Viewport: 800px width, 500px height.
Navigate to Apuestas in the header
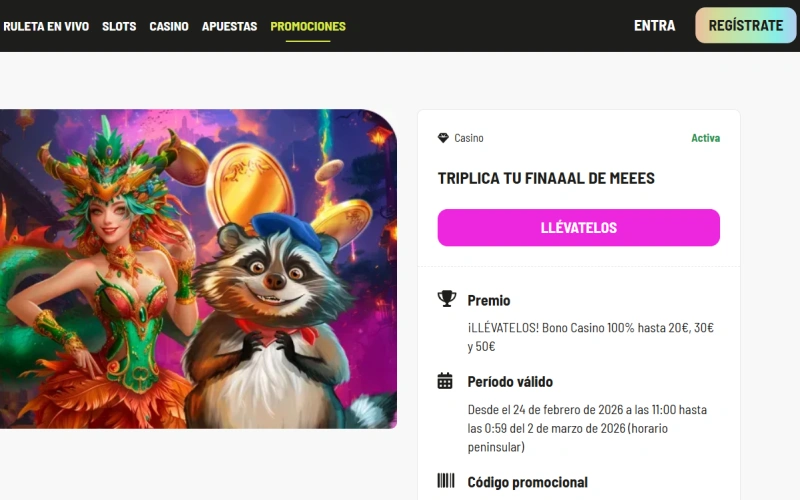click(x=230, y=26)
